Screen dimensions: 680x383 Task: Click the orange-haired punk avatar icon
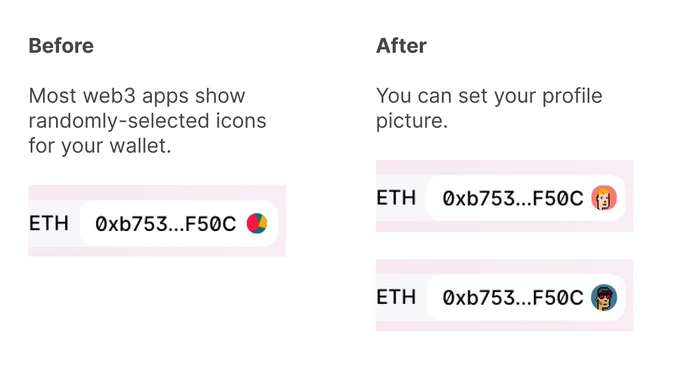604,198
